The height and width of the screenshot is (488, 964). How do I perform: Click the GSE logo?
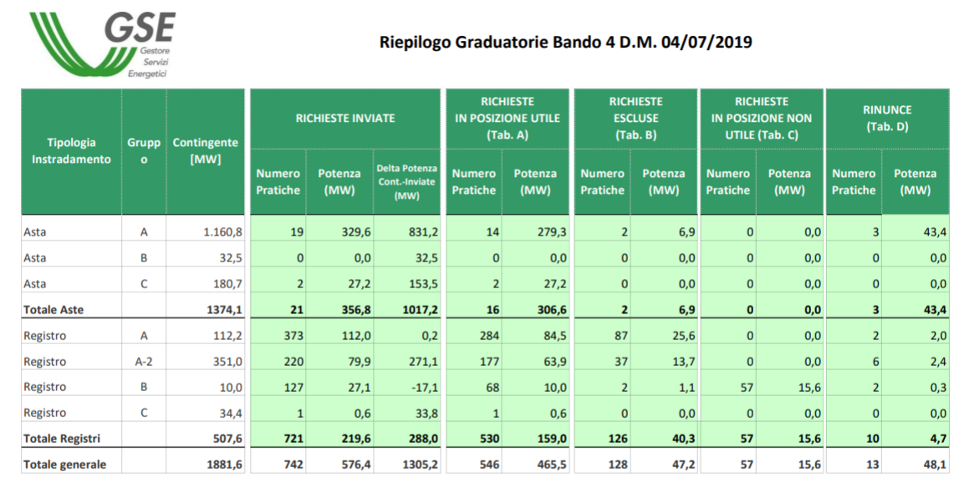(x=103, y=45)
